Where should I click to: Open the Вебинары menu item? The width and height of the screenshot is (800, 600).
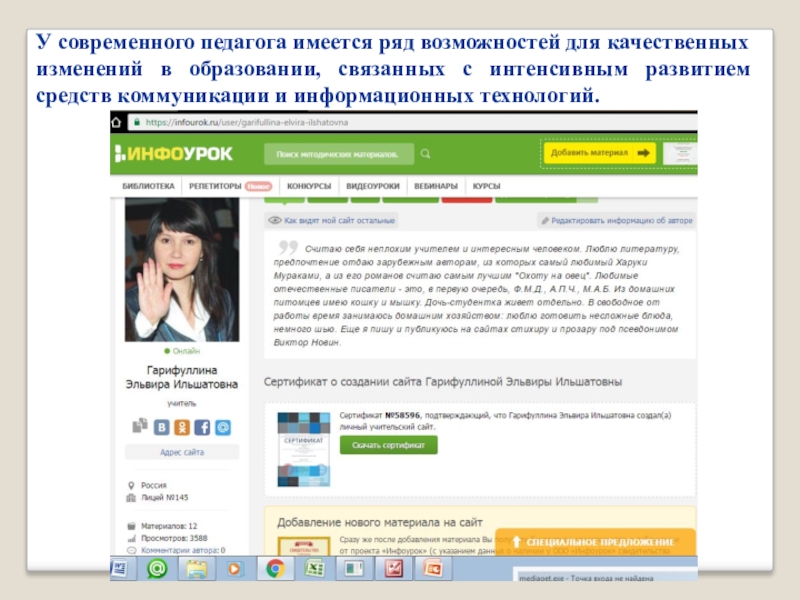(436, 186)
